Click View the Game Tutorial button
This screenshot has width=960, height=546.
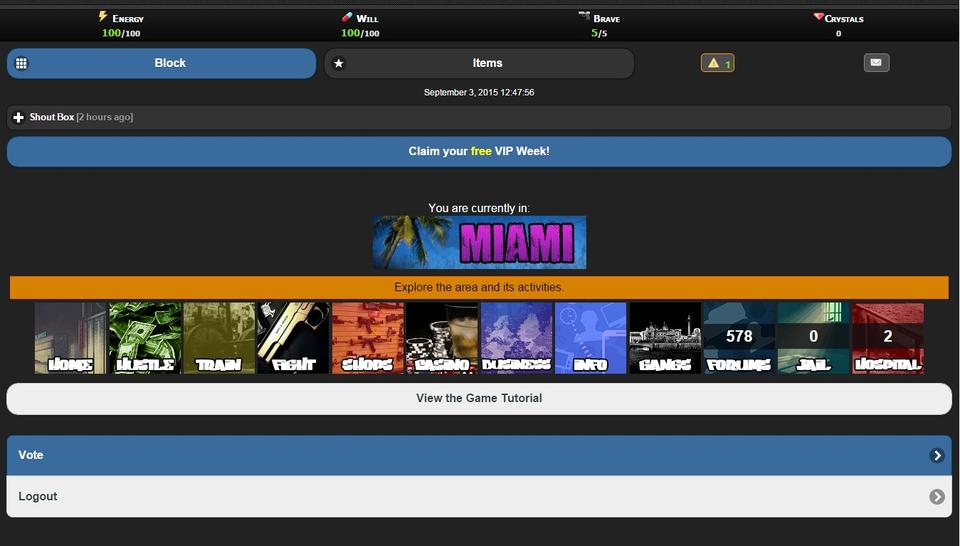tap(479, 398)
